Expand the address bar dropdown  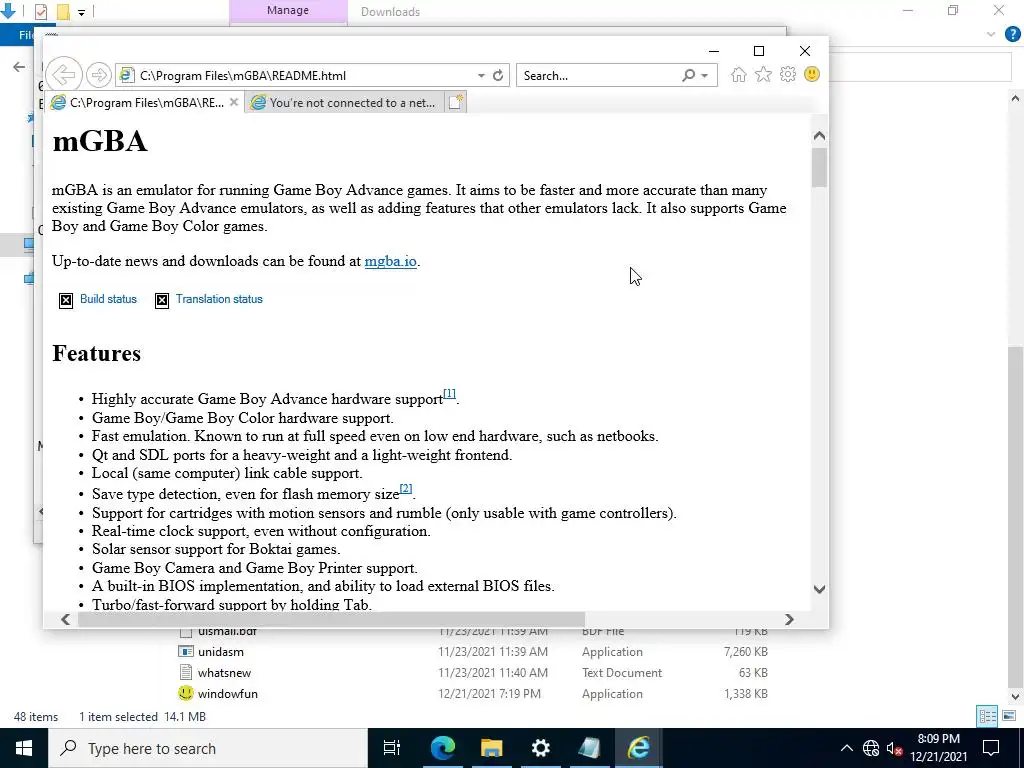tap(481, 75)
